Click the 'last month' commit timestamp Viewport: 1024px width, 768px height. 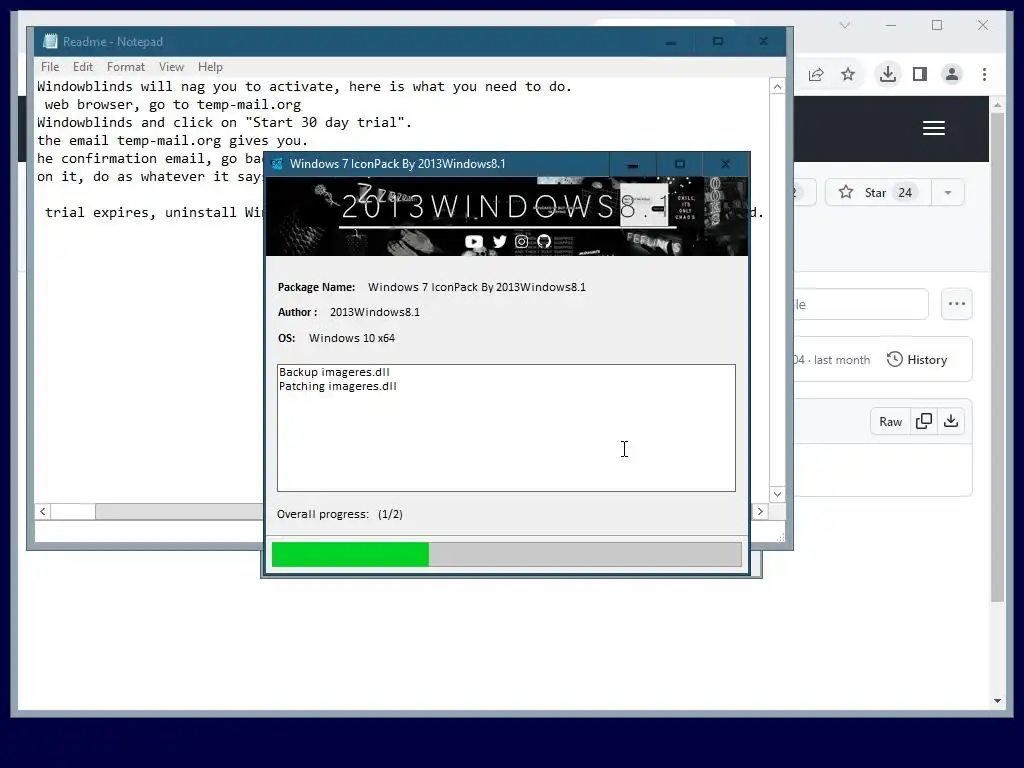(842, 360)
